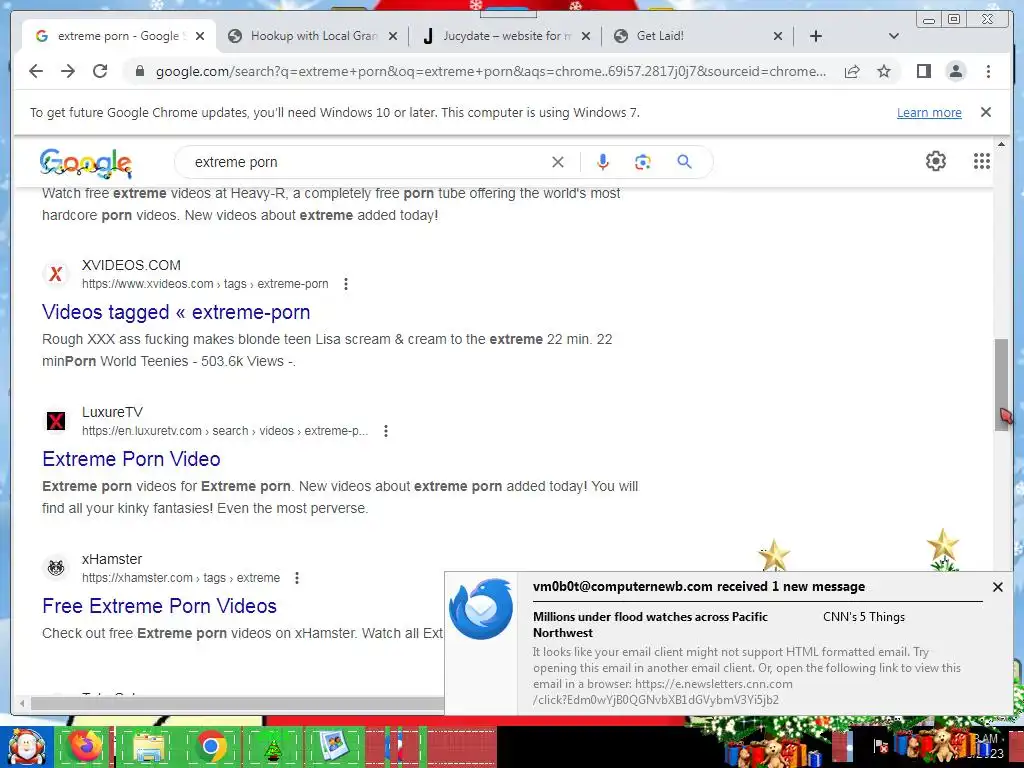View site information lock icon
1024x768 pixels.
tap(139, 71)
